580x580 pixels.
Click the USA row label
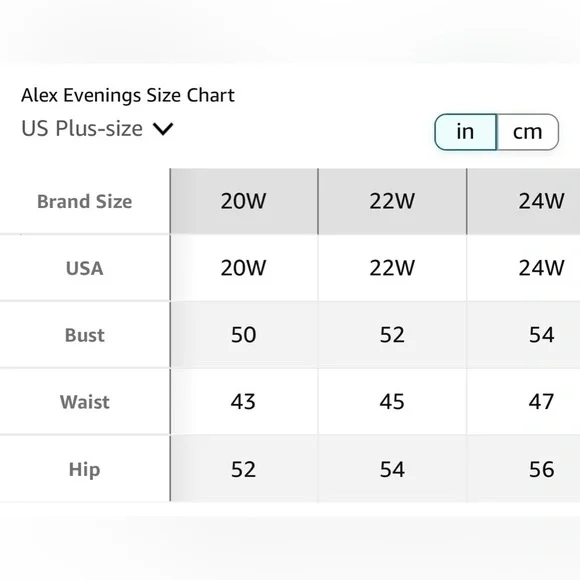pyautogui.click(x=85, y=269)
